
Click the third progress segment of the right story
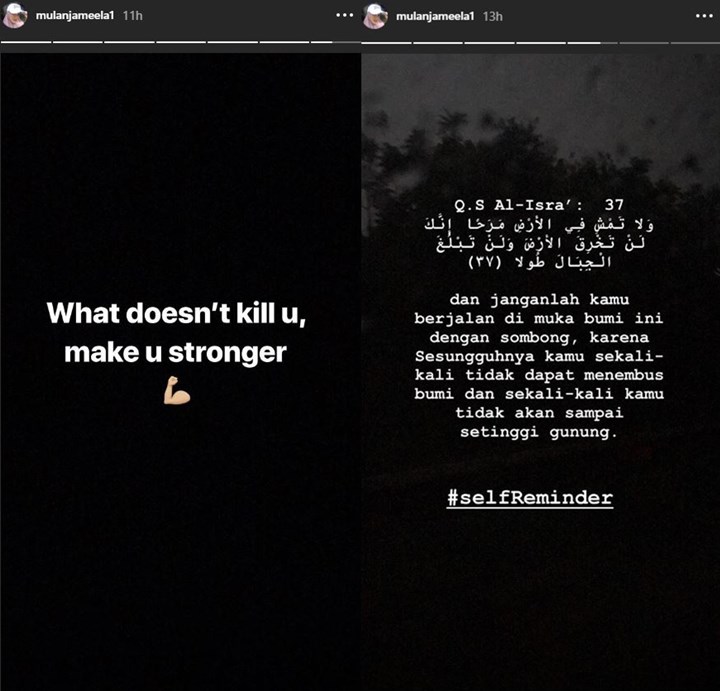tap(489, 43)
